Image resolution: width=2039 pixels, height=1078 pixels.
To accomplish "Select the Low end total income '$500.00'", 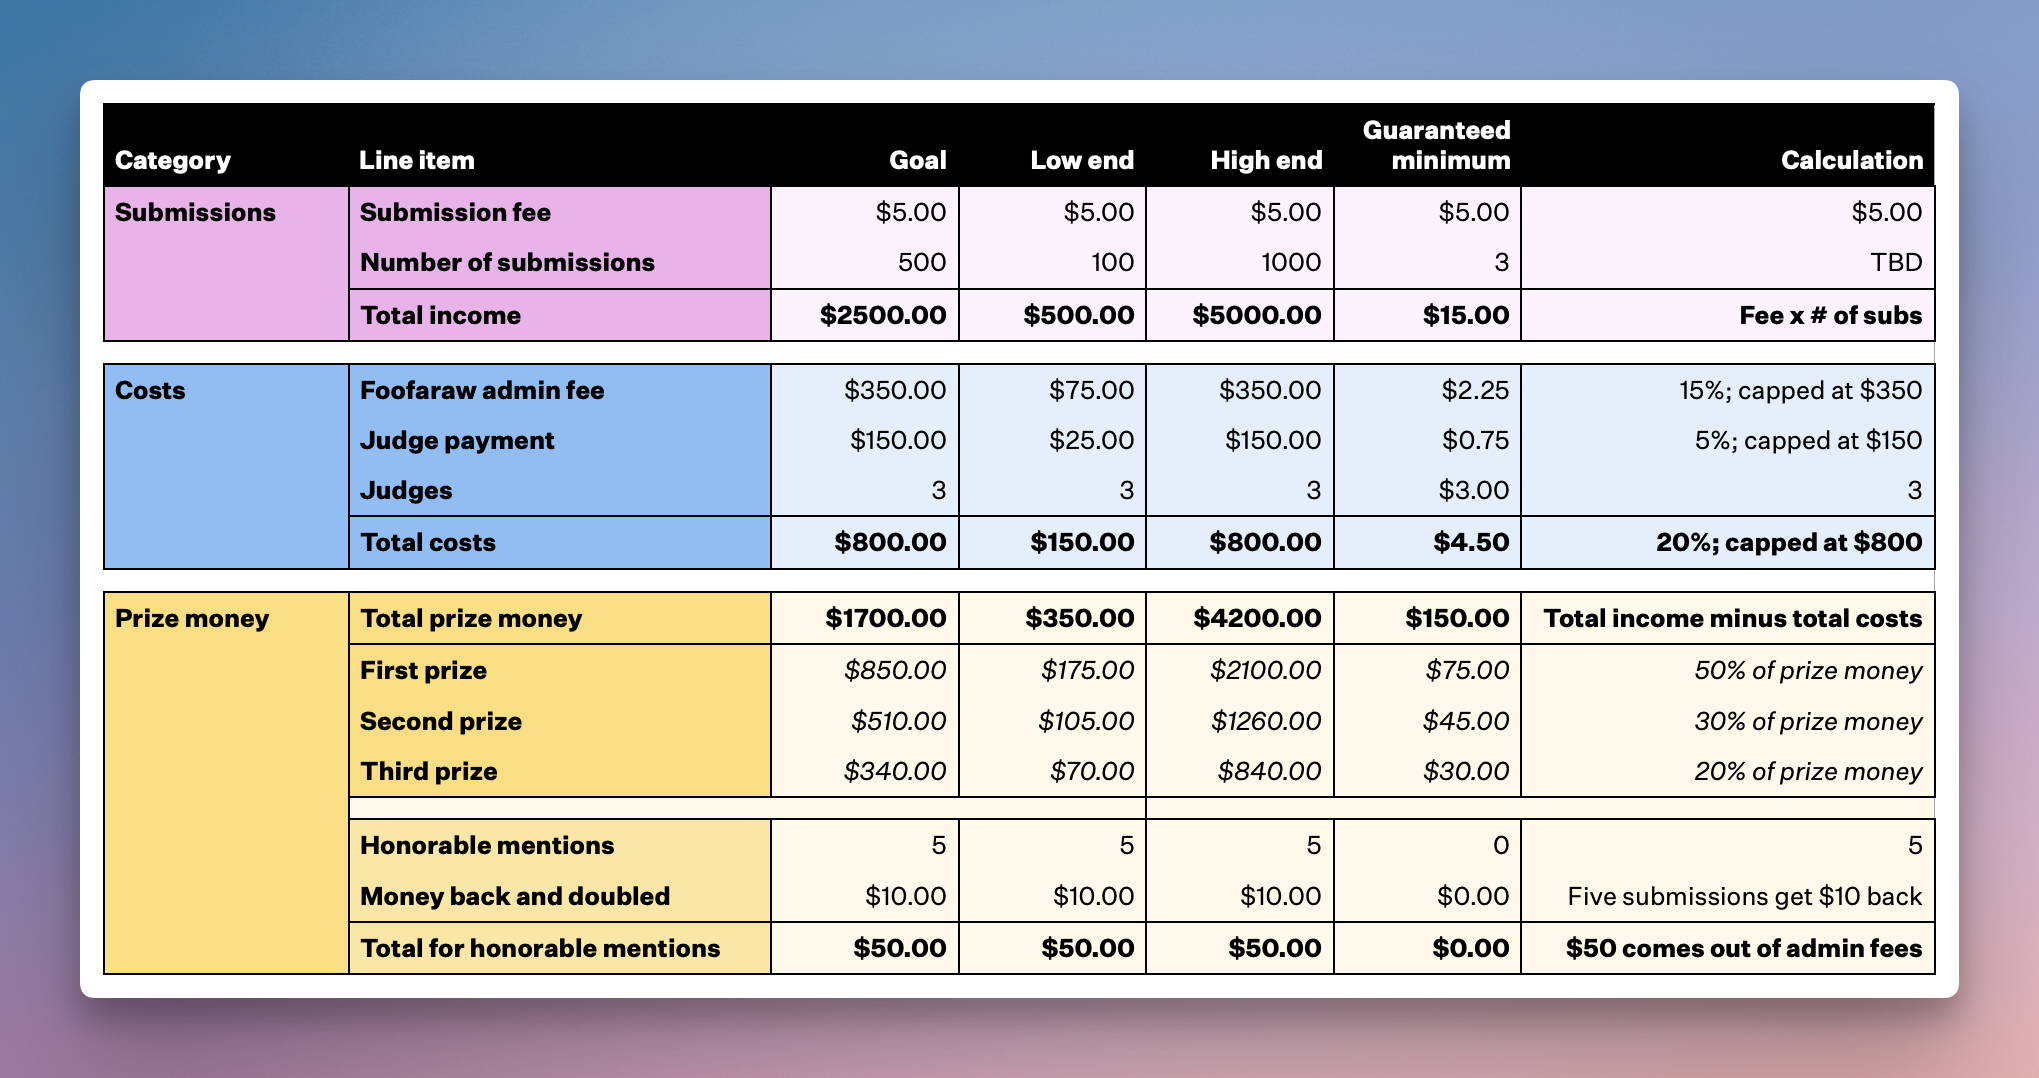I will click(1078, 315).
